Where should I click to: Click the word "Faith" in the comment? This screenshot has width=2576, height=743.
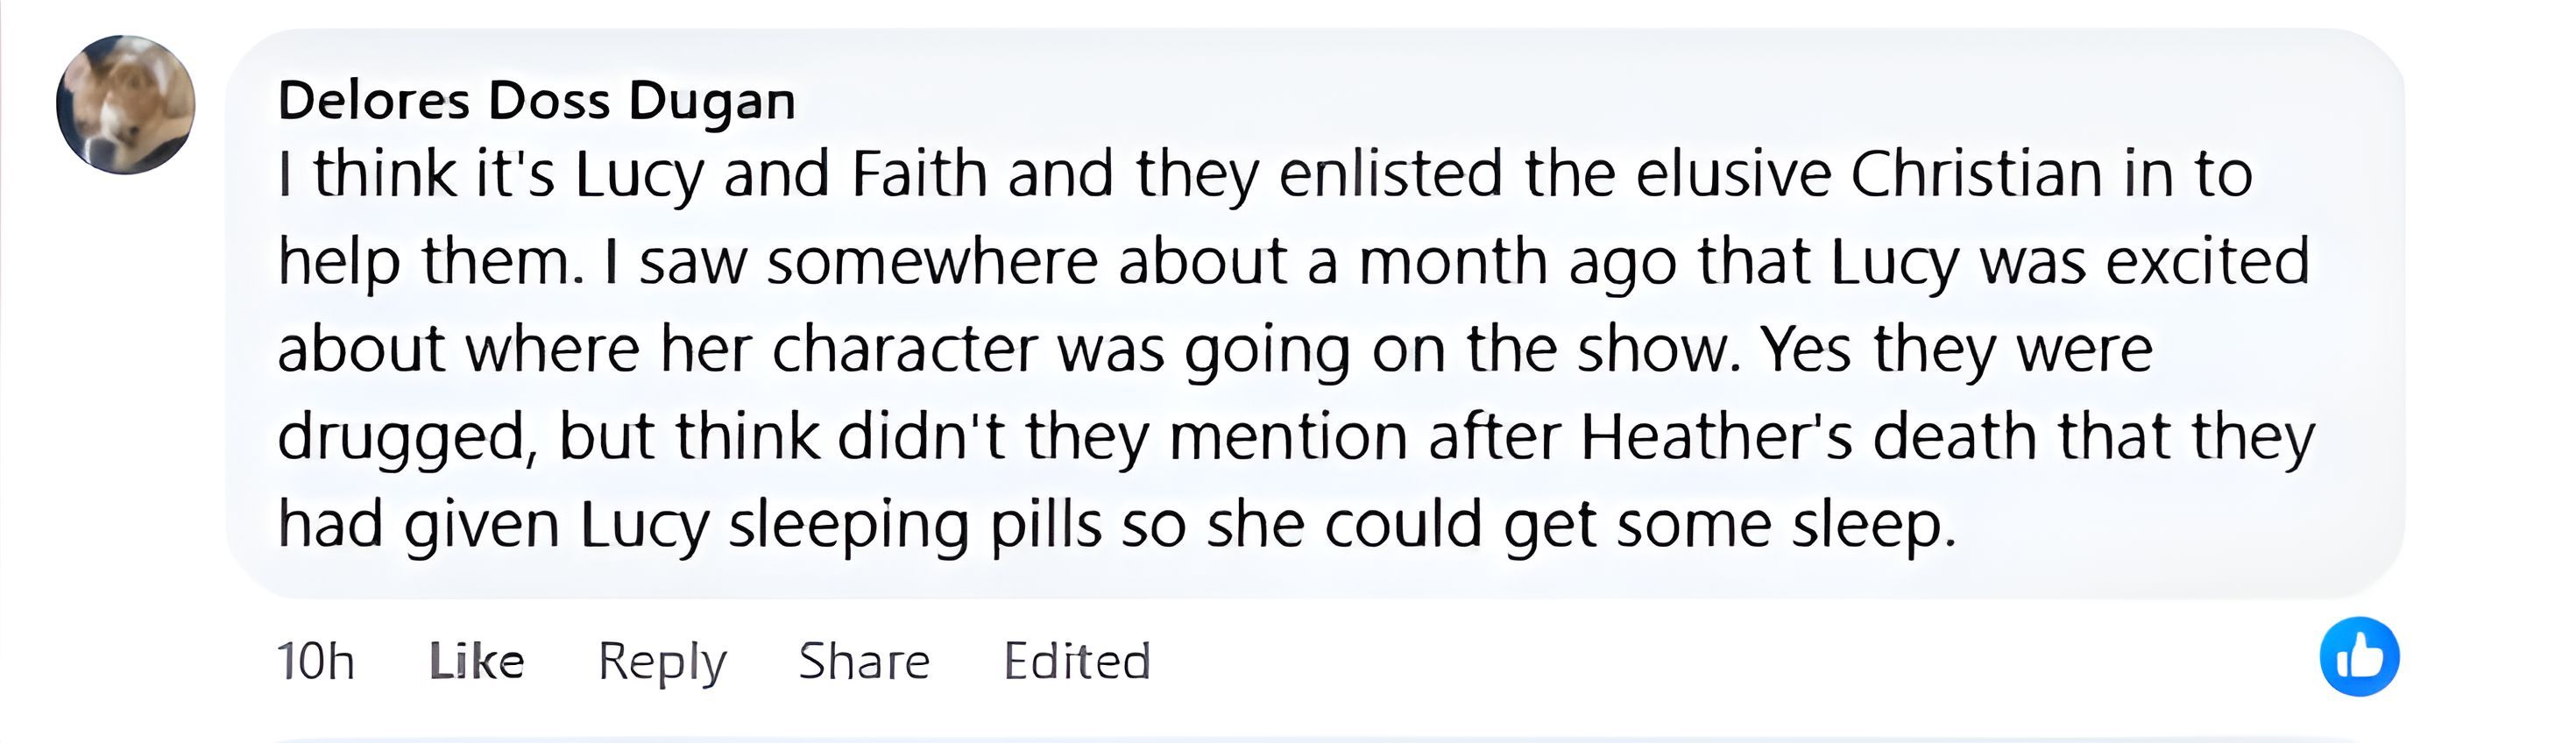[919, 174]
